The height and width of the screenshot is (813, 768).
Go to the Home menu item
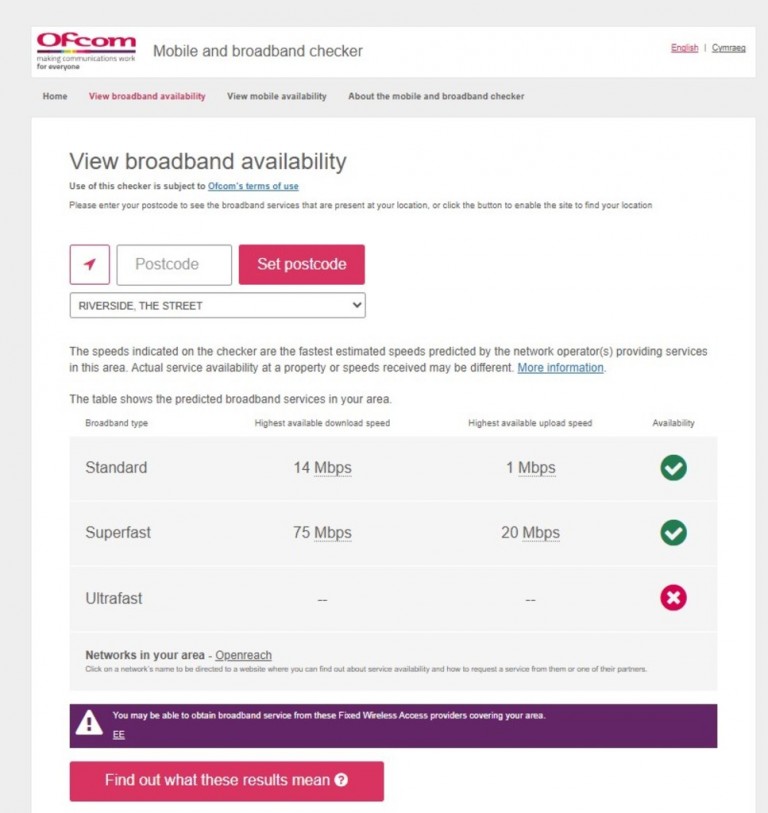(55, 96)
